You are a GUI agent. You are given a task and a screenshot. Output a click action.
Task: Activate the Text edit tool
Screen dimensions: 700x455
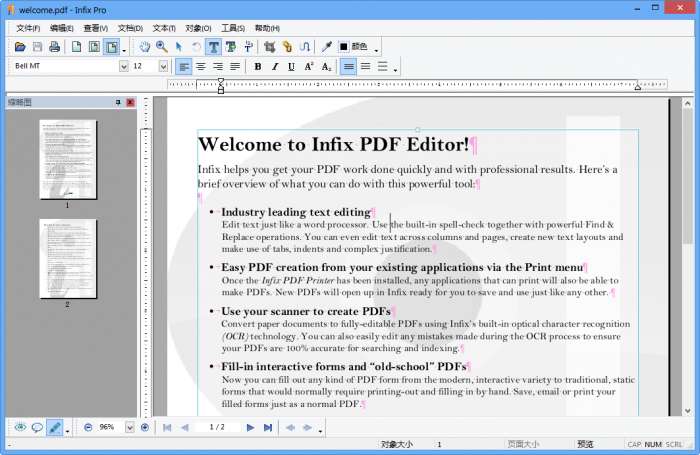point(214,47)
